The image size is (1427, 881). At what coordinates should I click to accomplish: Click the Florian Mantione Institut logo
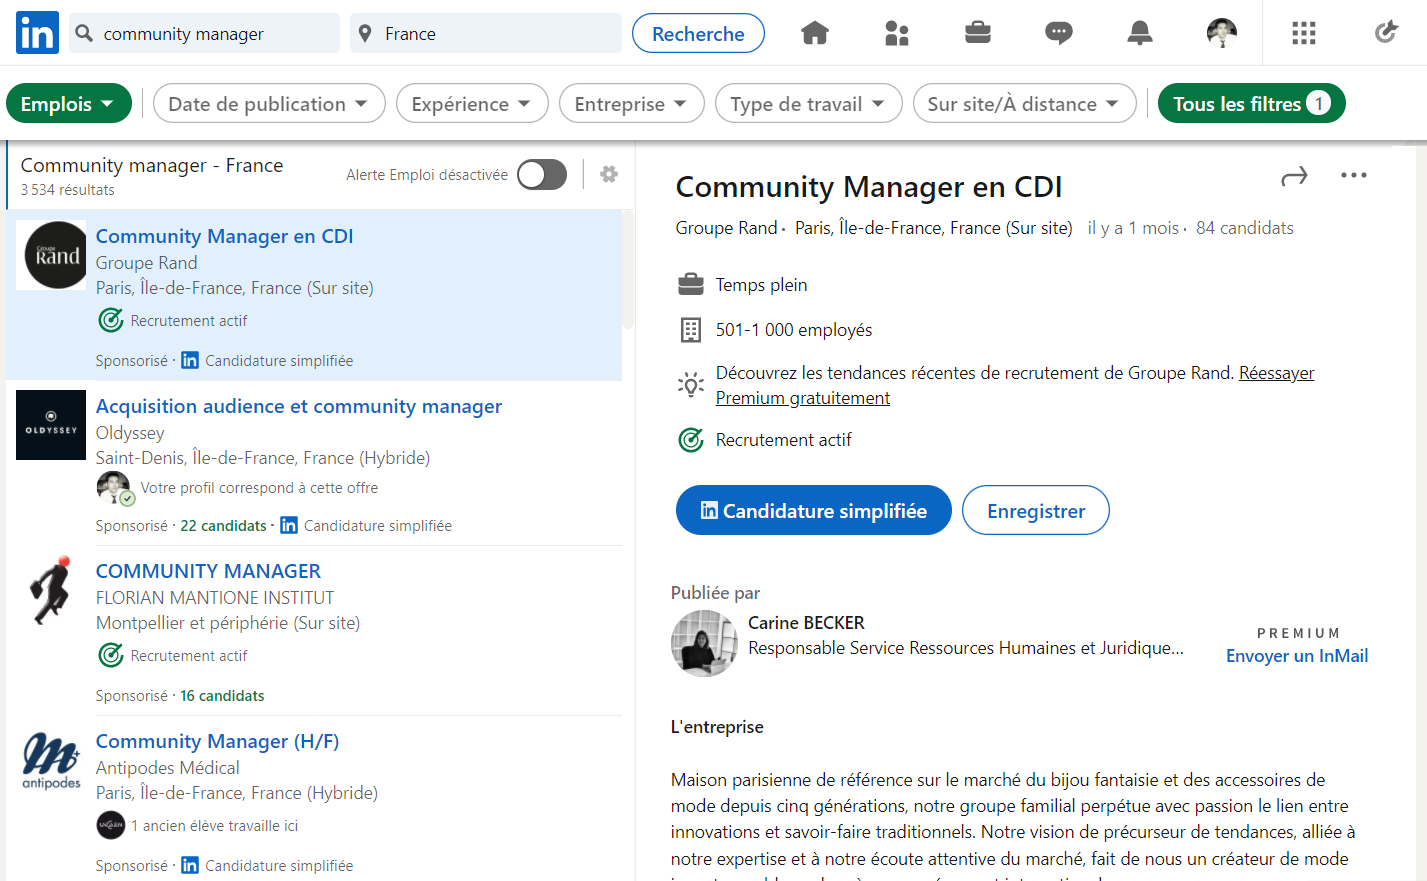(x=51, y=590)
